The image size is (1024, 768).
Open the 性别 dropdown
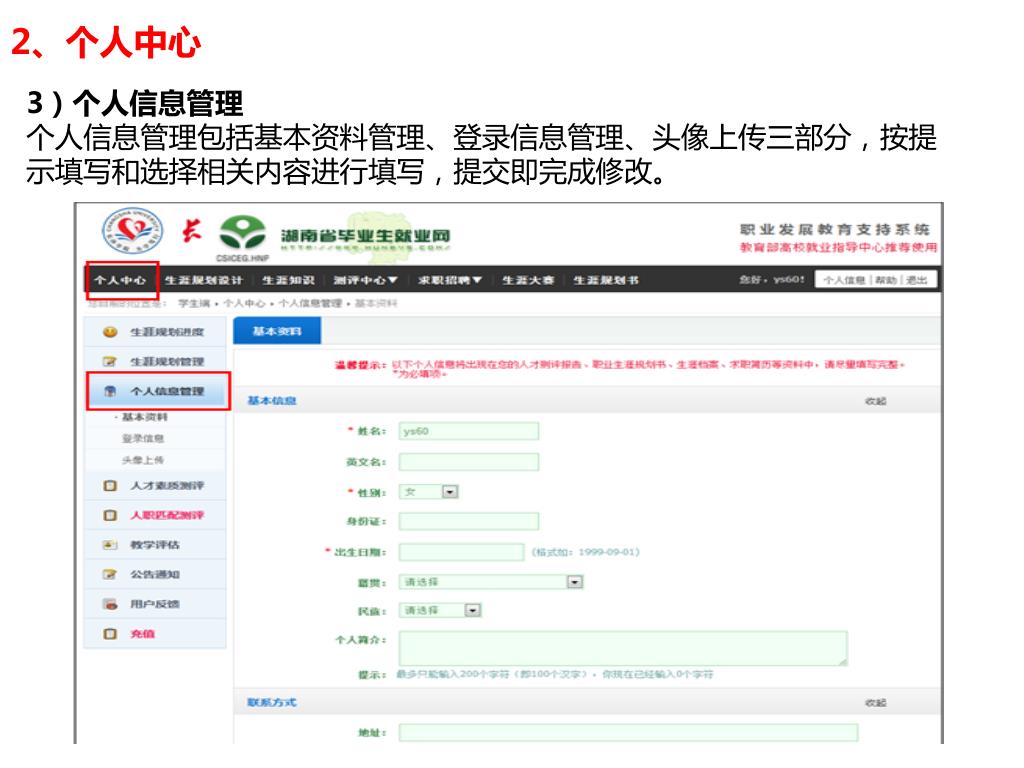(x=429, y=492)
